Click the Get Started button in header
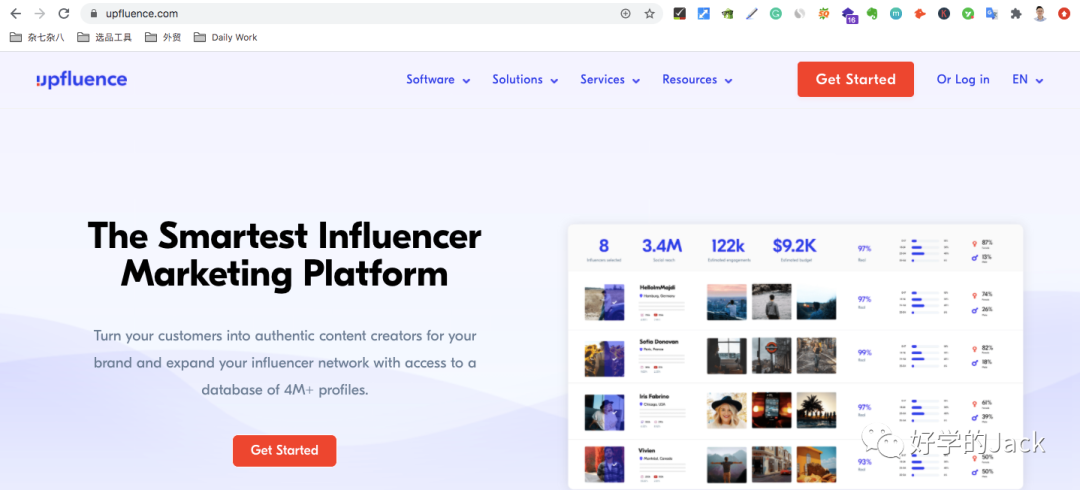Screen dimensions: 1080x490 click(855, 80)
